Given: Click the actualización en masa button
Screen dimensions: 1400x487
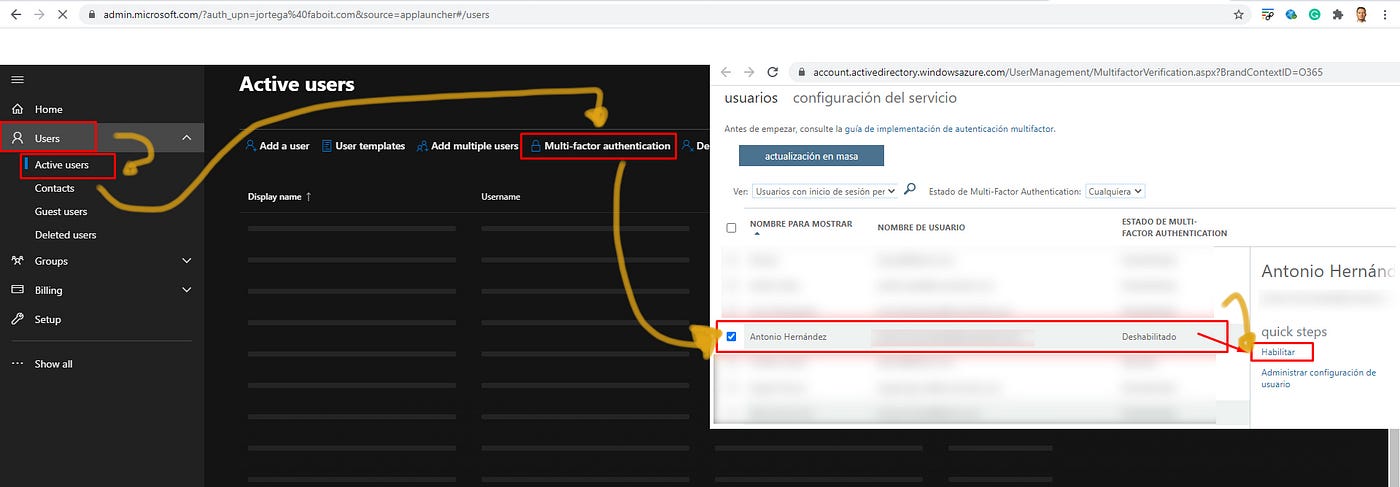Looking at the screenshot, I should (x=812, y=156).
